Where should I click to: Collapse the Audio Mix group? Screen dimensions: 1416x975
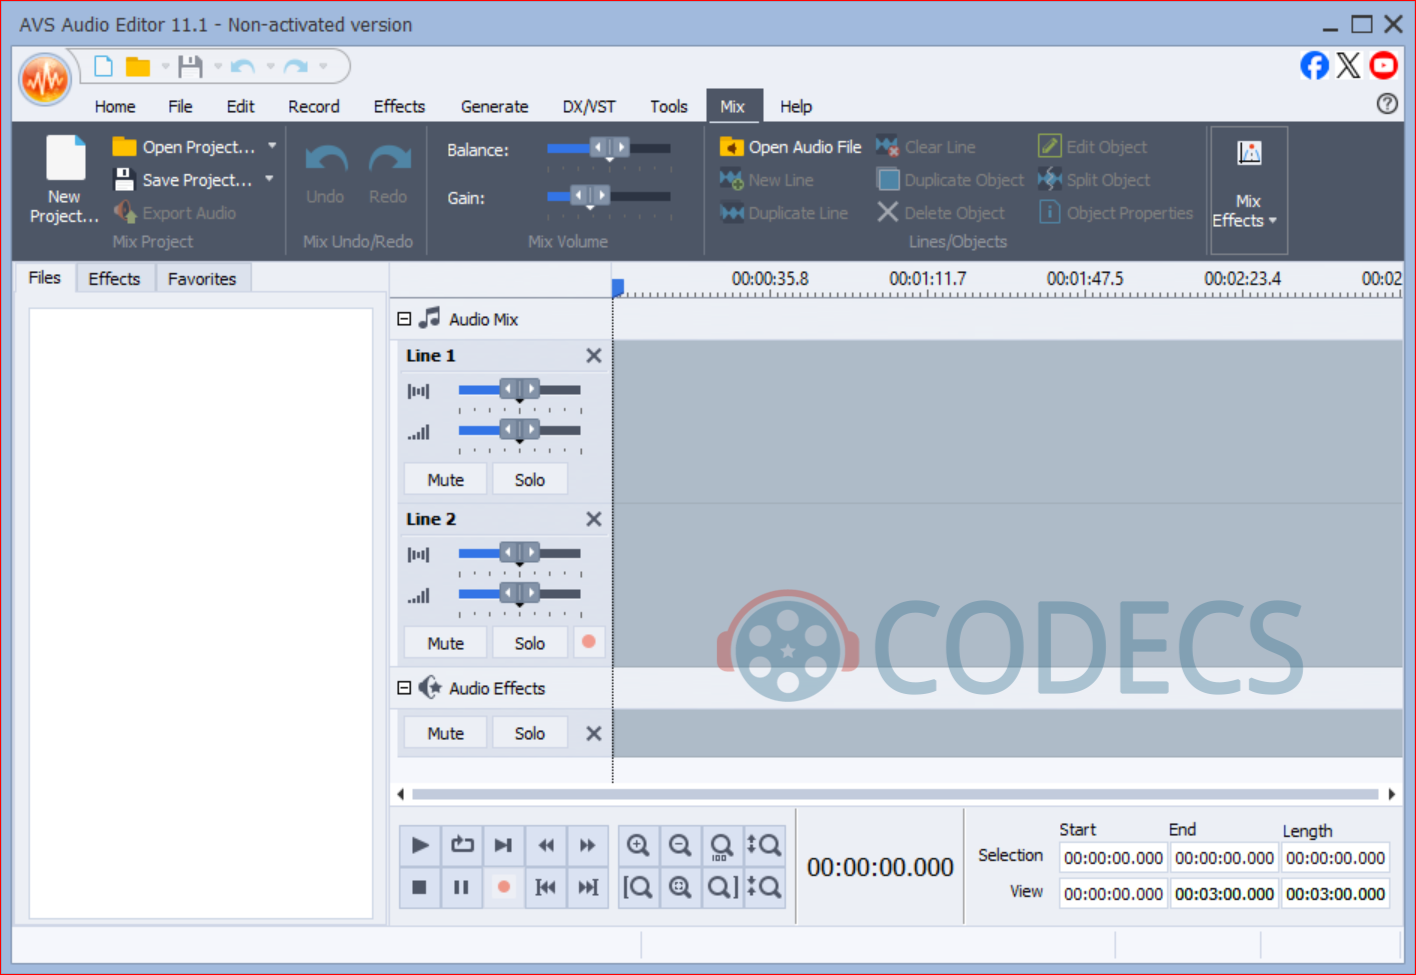point(404,319)
